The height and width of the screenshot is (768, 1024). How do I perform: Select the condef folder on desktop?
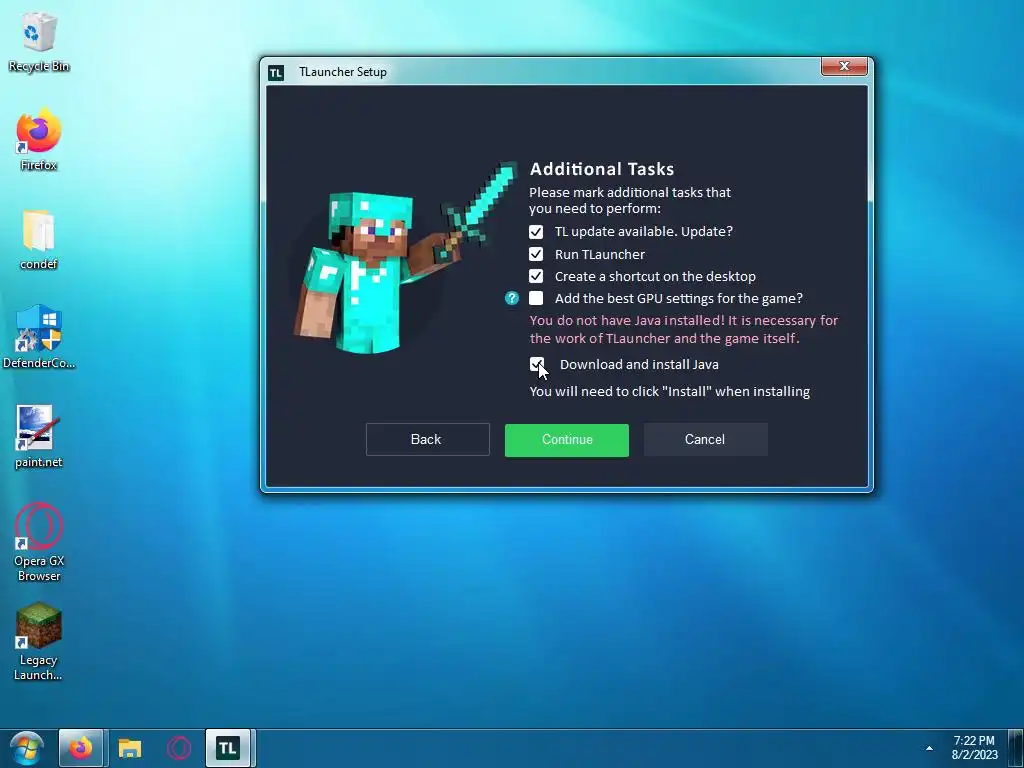[x=39, y=240]
